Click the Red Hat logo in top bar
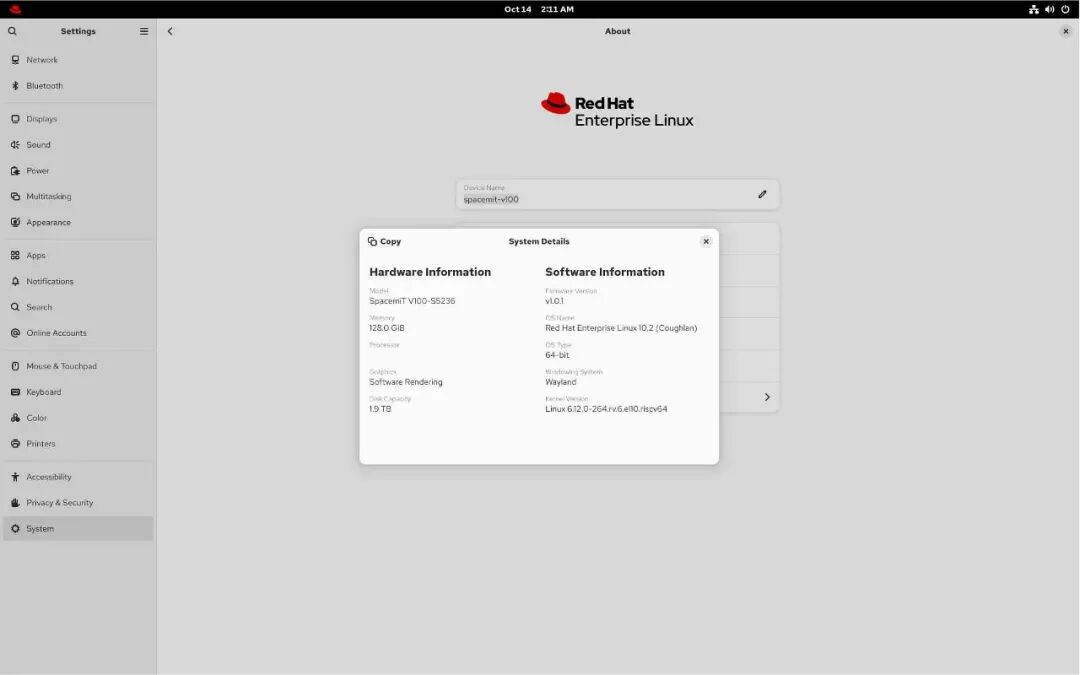Viewport: 1080px width, 675px height. point(15,9)
